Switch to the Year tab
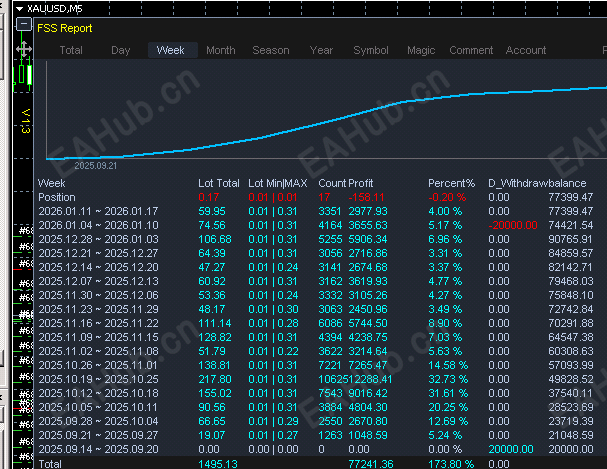This screenshot has width=607, height=469. pyautogui.click(x=321, y=50)
